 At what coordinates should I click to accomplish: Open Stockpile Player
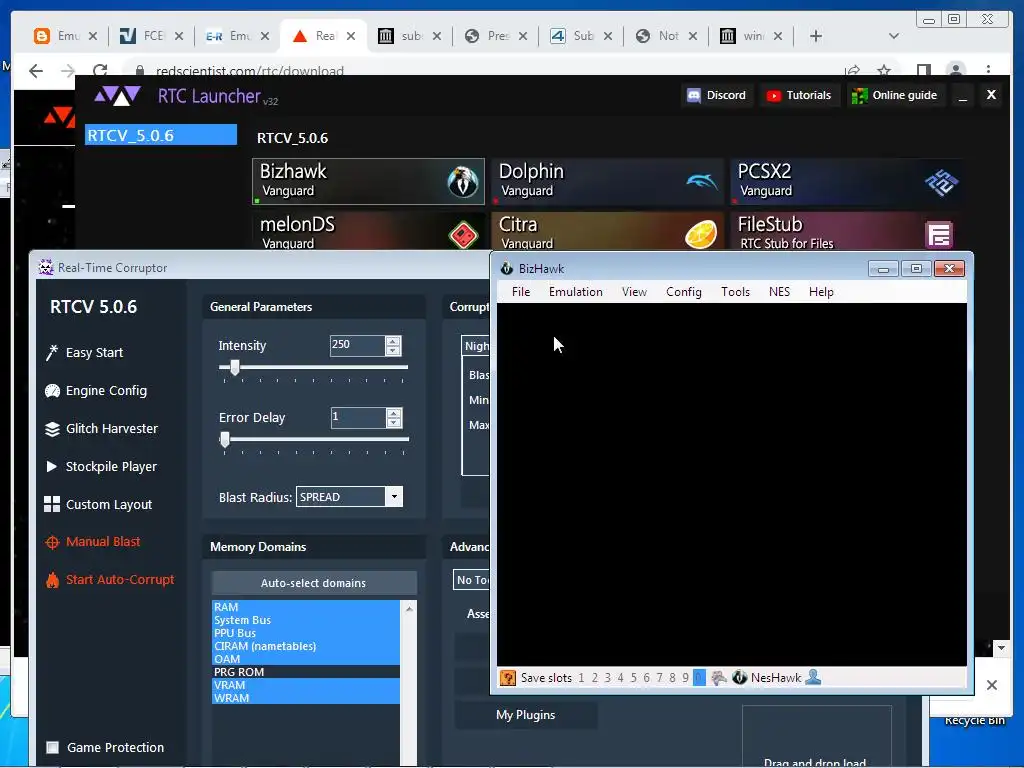point(101,466)
